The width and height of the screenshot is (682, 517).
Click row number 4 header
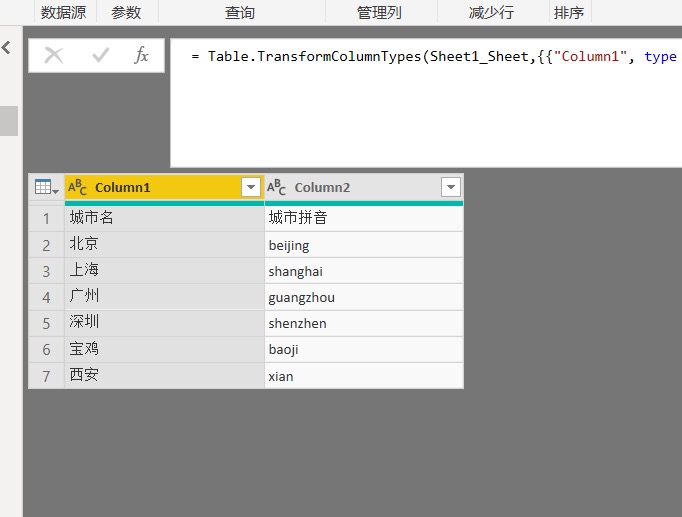(47, 297)
